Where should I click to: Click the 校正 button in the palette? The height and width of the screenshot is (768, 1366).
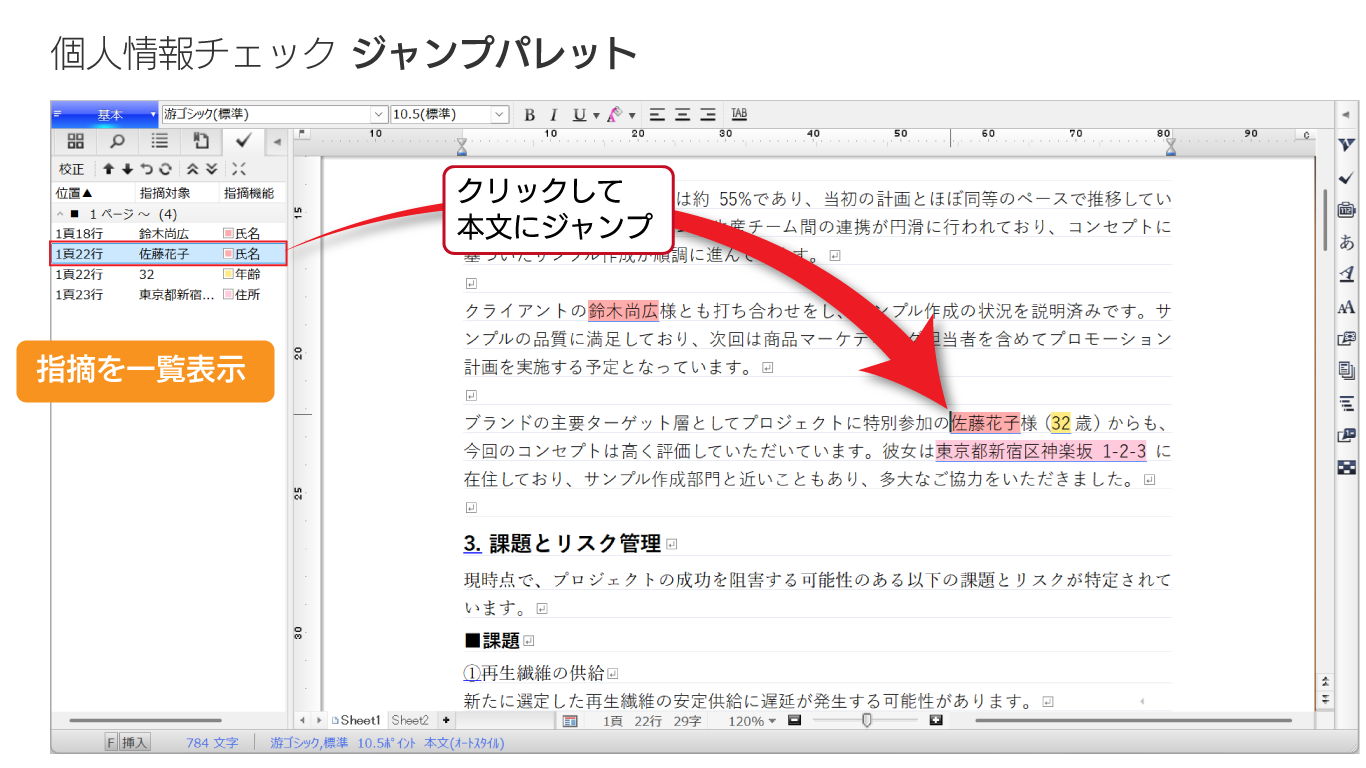click(x=72, y=169)
